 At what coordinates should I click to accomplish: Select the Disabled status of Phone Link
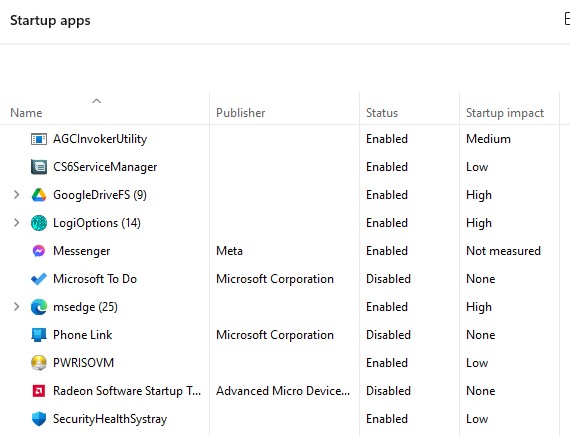pos(388,335)
